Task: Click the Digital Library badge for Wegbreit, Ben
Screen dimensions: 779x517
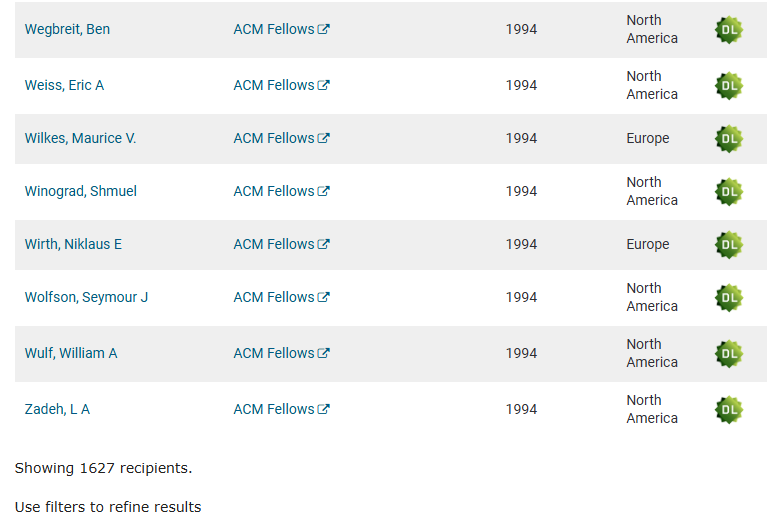Action: pos(729,30)
